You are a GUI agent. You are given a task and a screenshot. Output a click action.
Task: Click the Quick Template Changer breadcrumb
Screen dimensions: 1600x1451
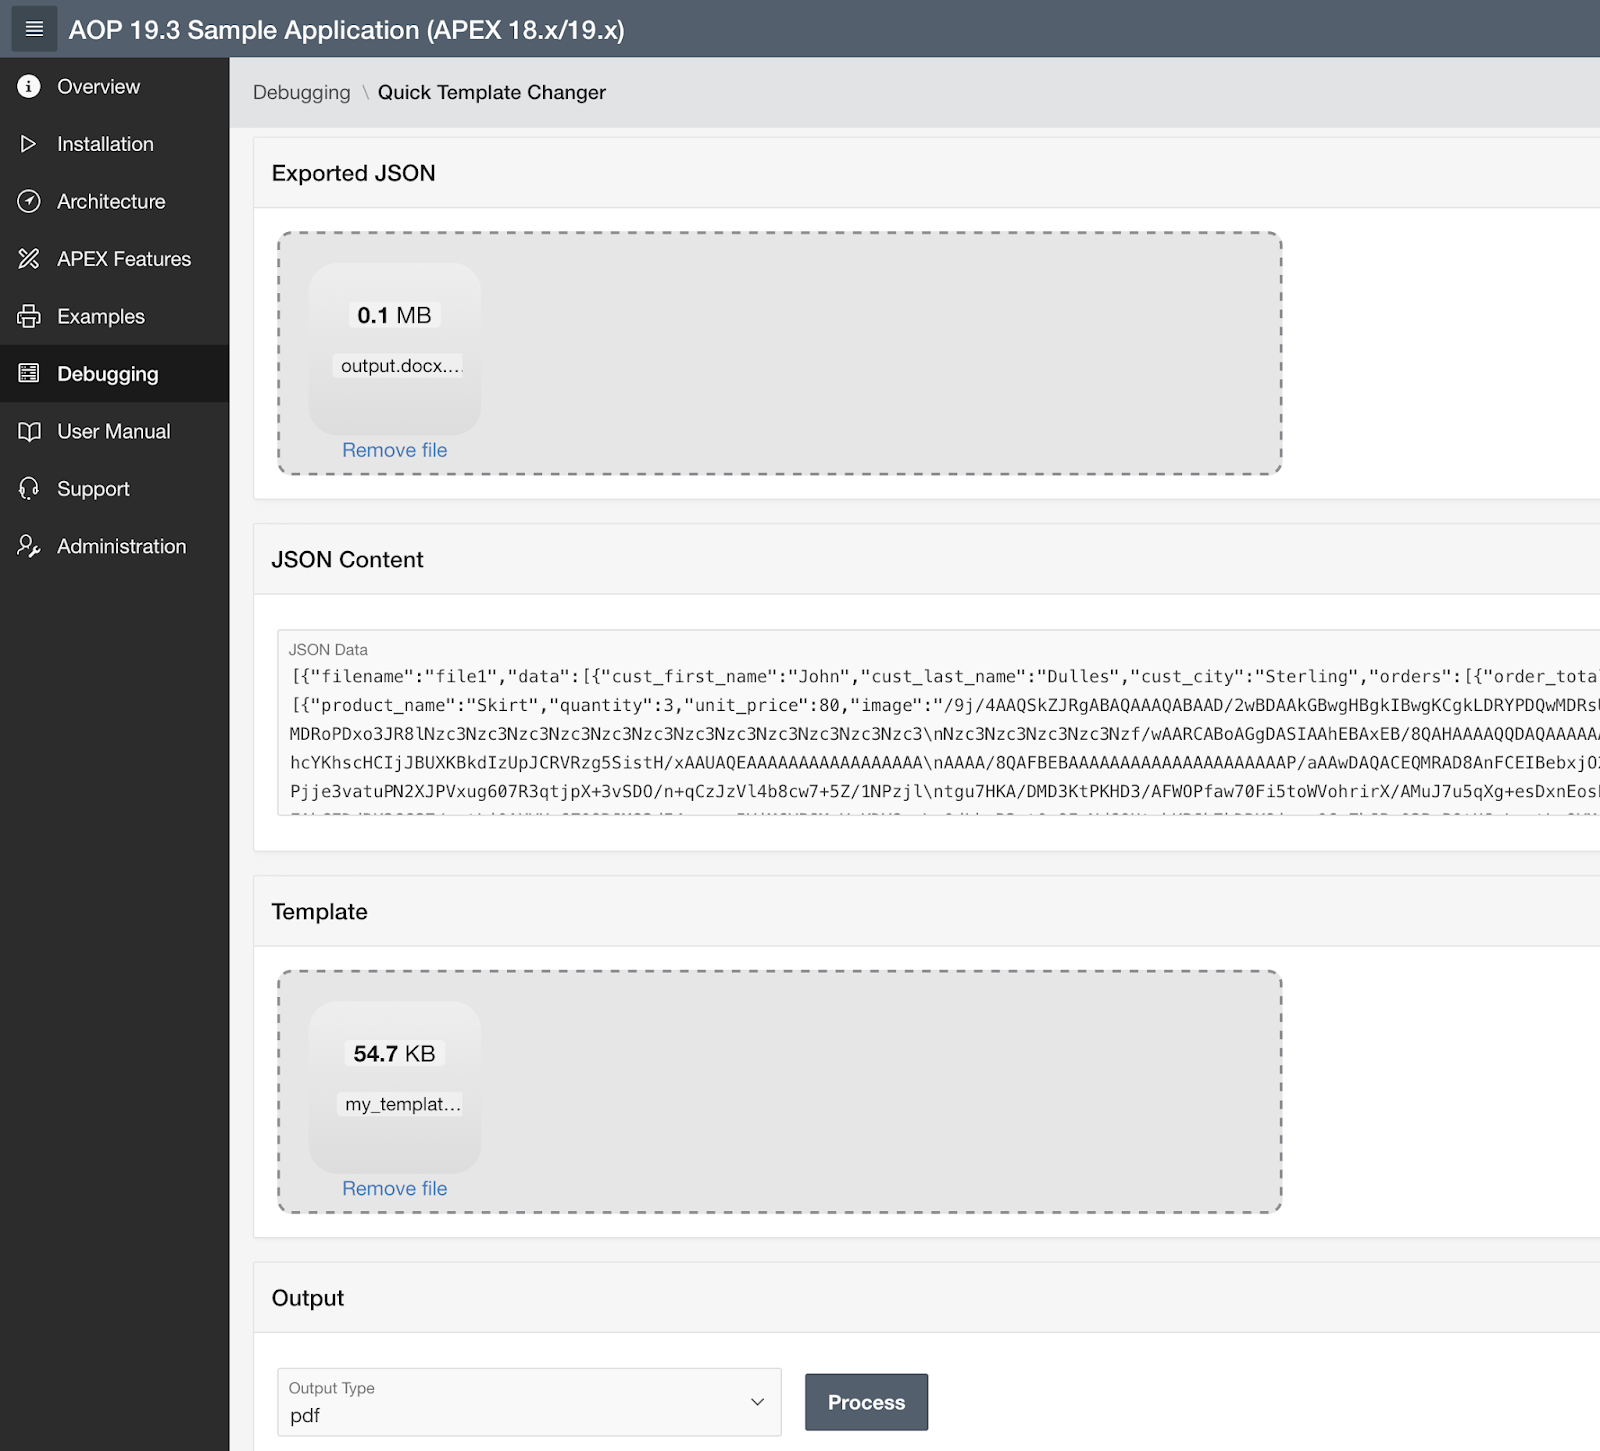[x=492, y=92]
